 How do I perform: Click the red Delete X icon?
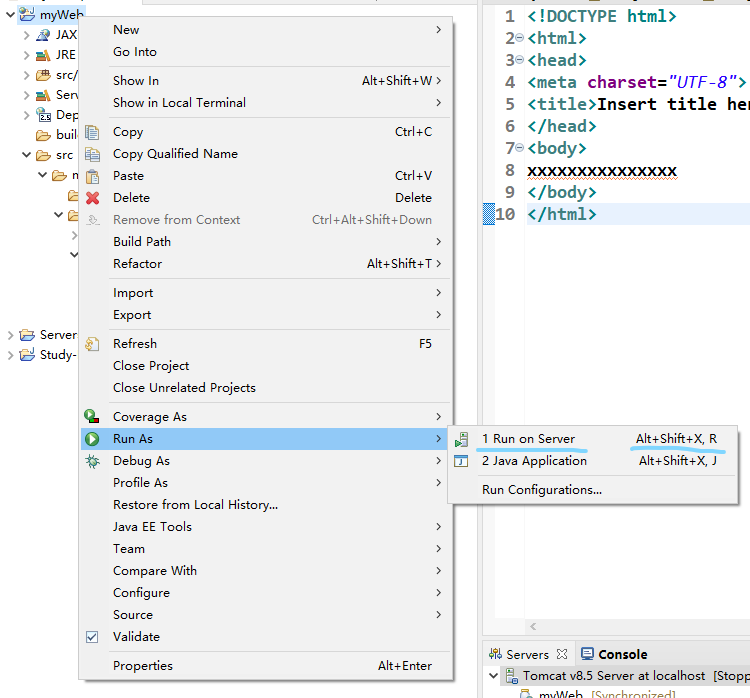point(92,198)
